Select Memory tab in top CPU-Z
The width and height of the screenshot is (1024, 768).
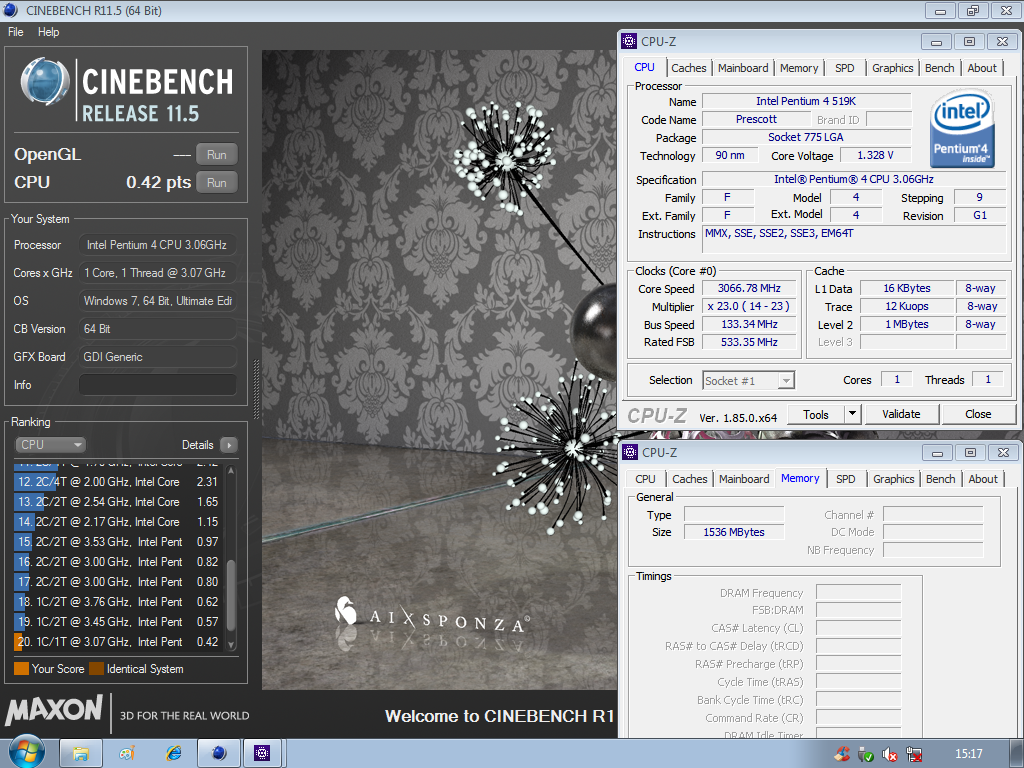[798, 68]
